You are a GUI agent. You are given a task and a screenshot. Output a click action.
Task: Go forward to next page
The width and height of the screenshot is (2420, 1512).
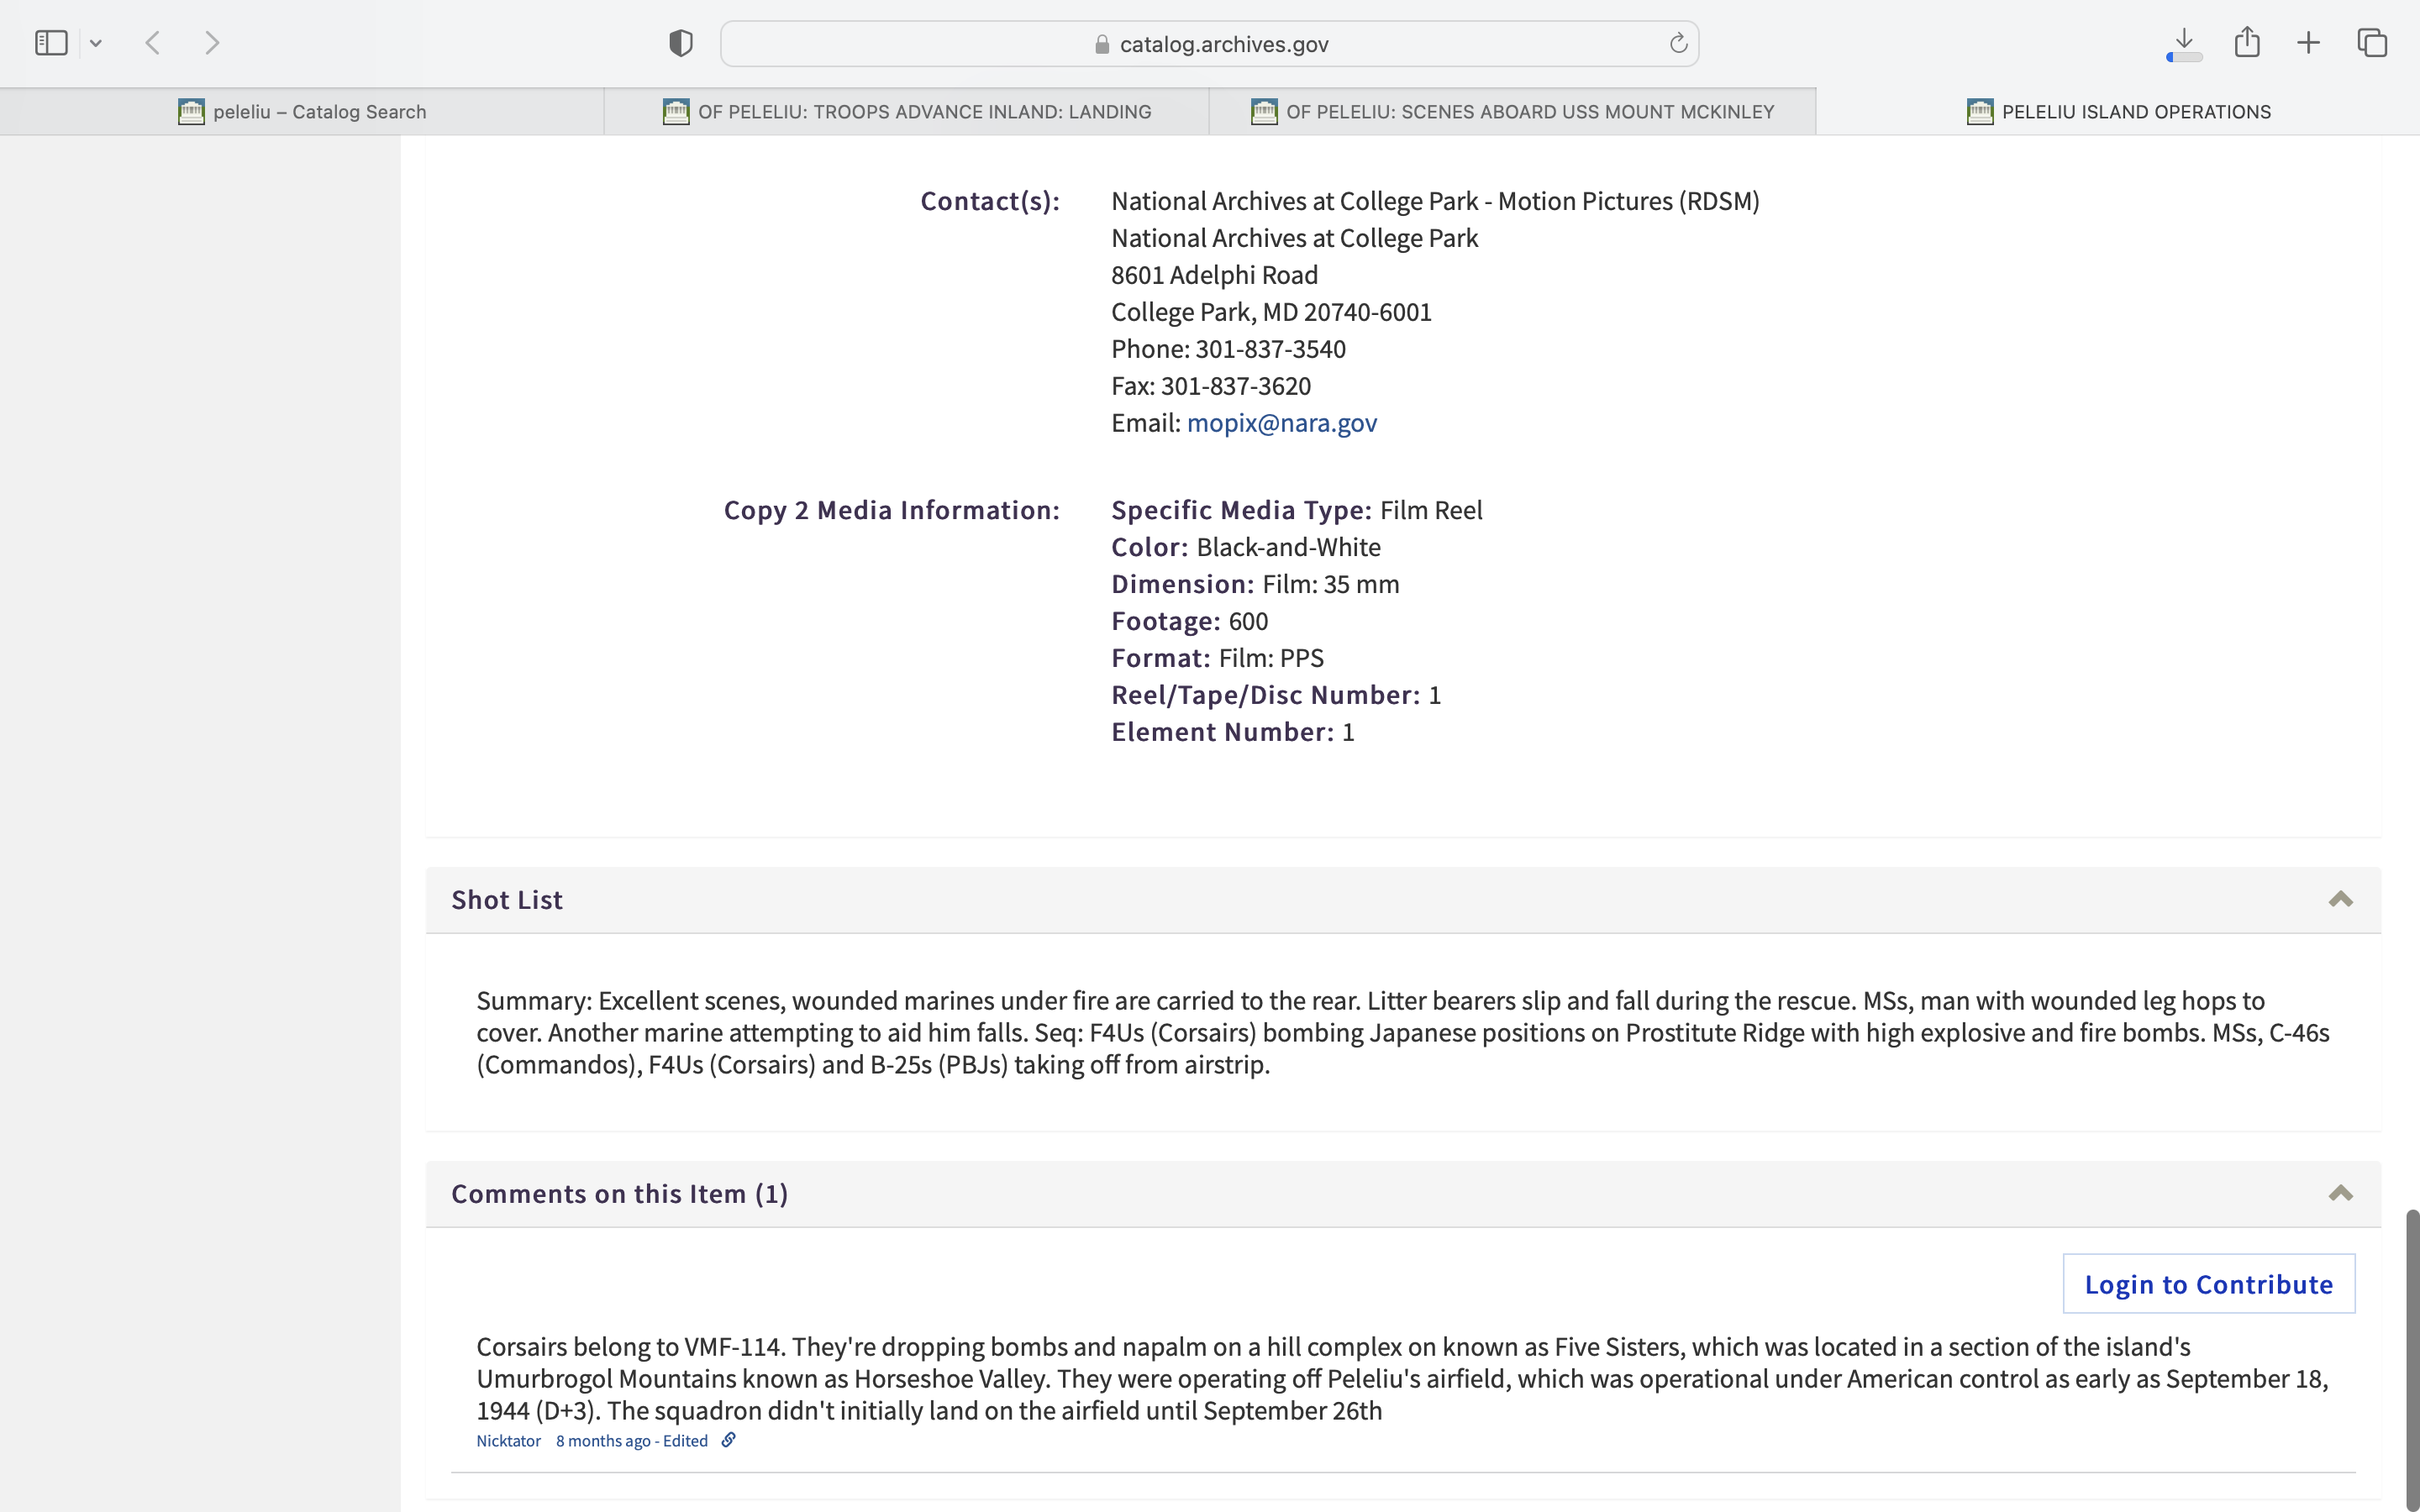(212, 43)
